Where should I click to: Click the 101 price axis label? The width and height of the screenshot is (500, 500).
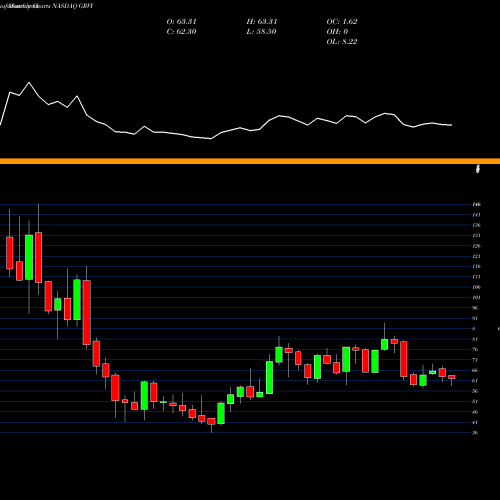point(476,297)
